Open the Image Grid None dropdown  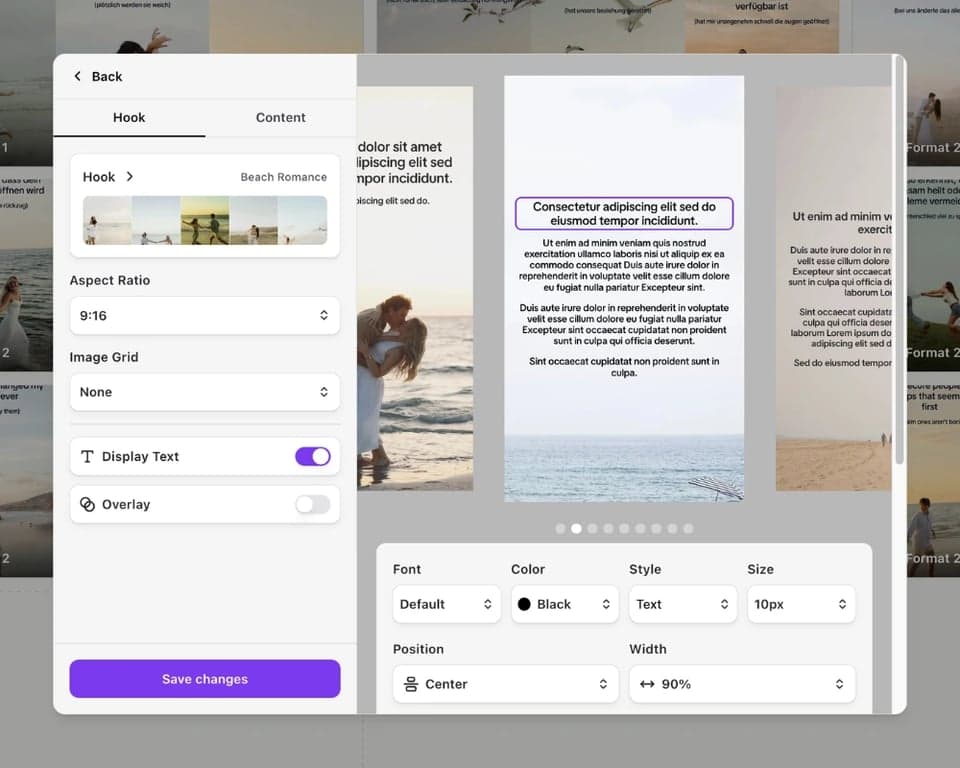pos(204,392)
